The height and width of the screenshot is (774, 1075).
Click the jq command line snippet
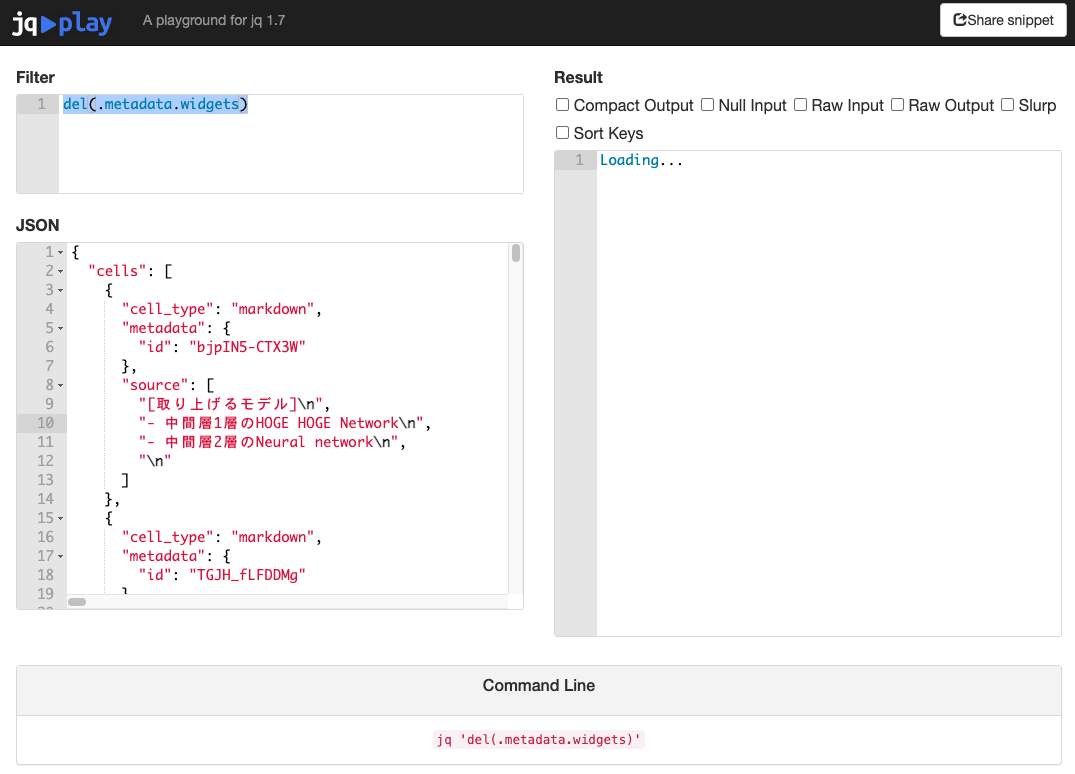click(539, 740)
